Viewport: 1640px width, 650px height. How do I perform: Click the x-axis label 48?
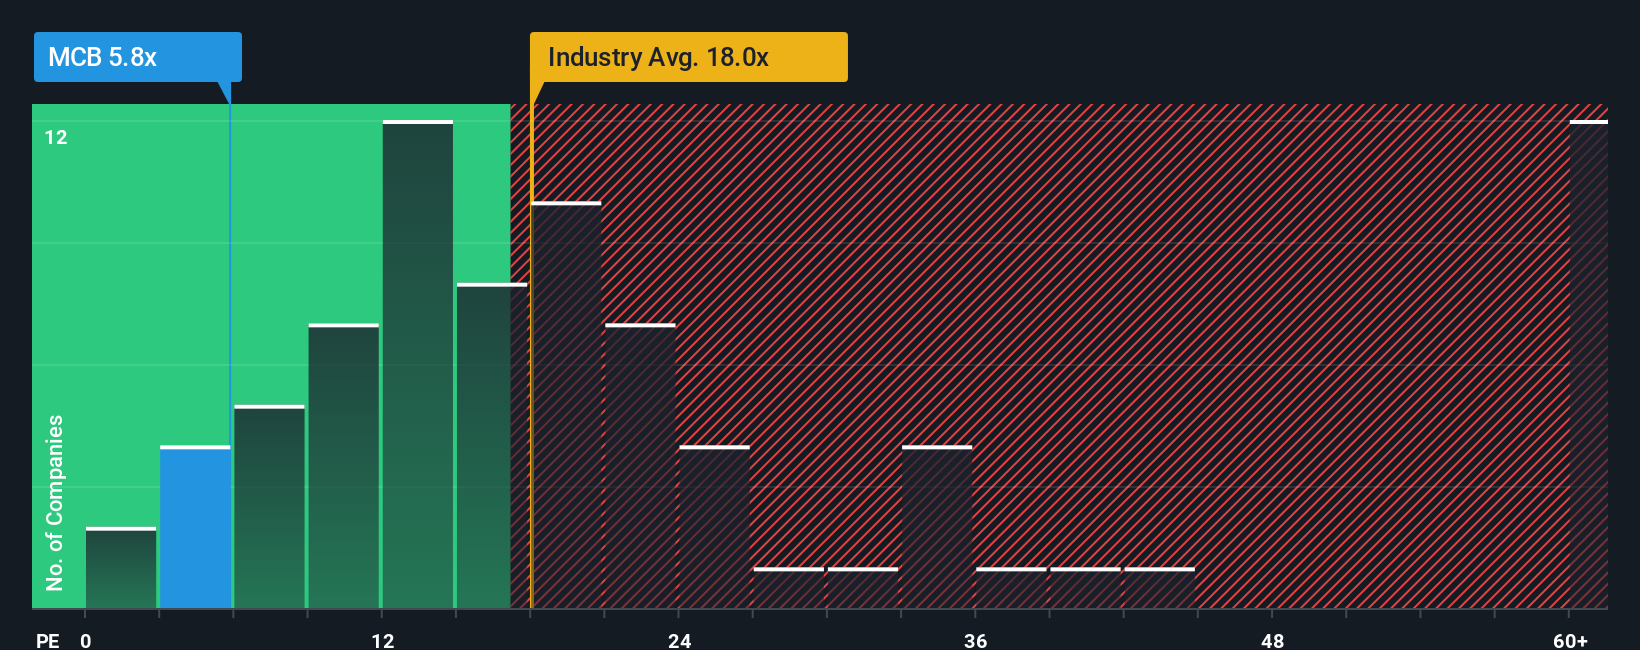(x=1272, y=640)
